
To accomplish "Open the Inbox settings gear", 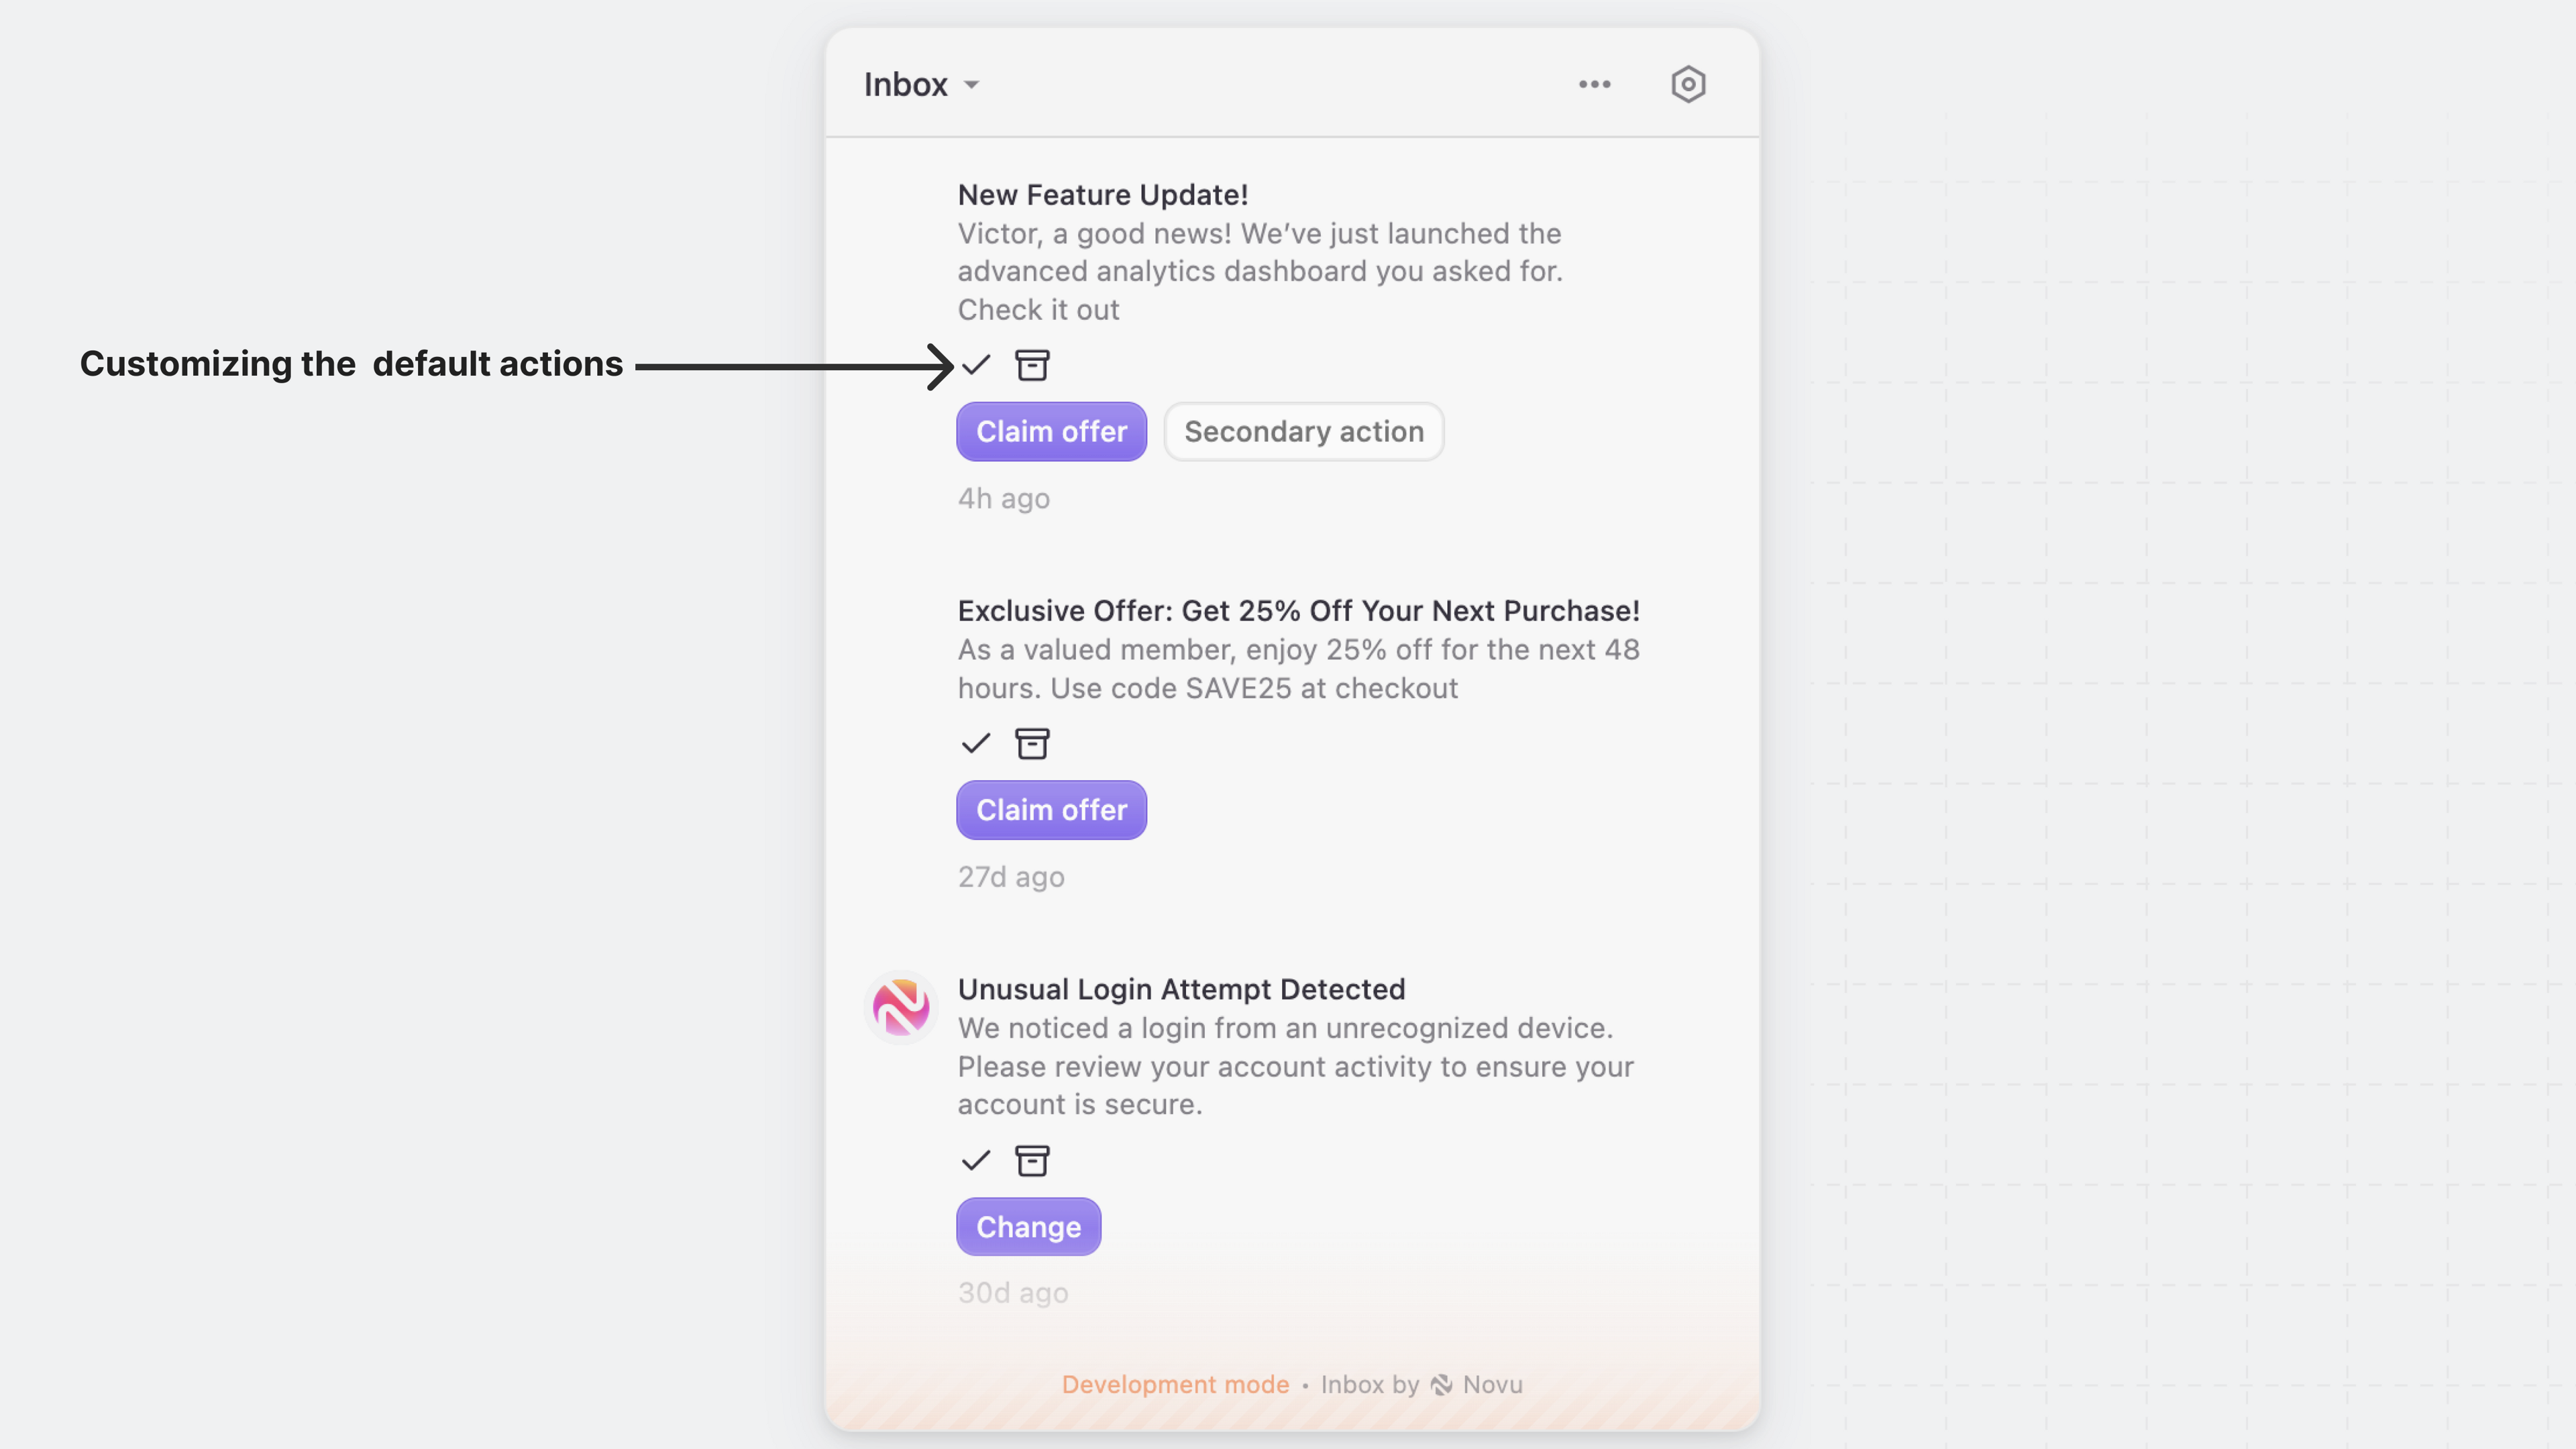I will [1687, 84].
